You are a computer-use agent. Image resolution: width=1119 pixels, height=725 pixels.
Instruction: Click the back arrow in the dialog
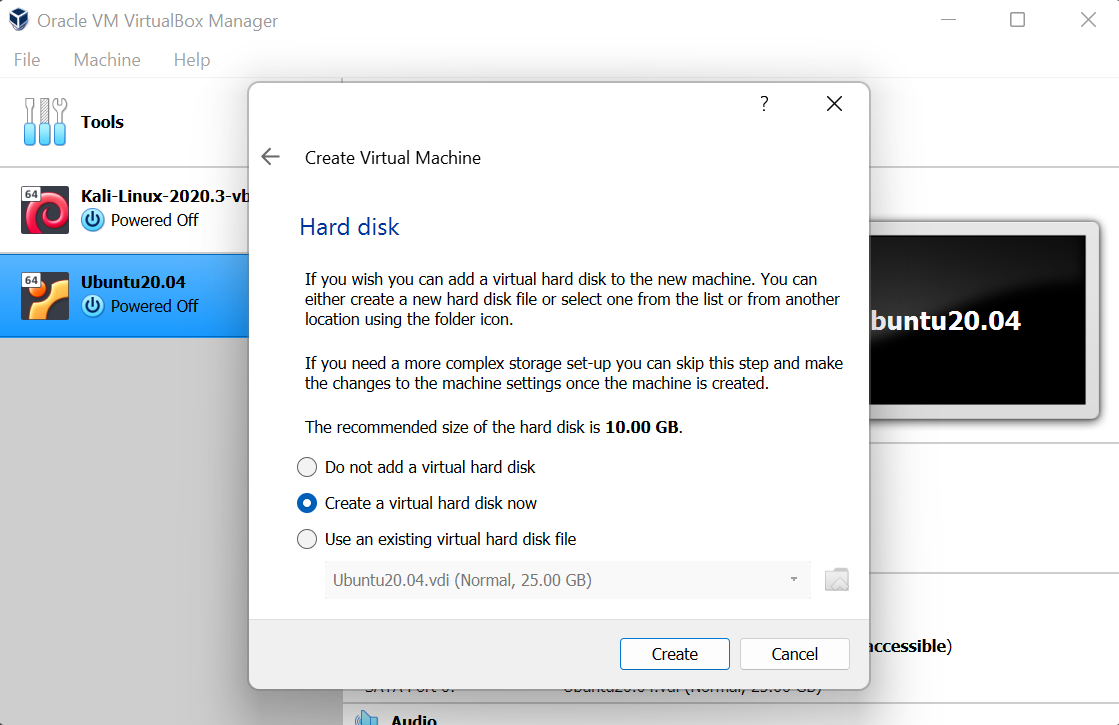click(x=270, y=157)
